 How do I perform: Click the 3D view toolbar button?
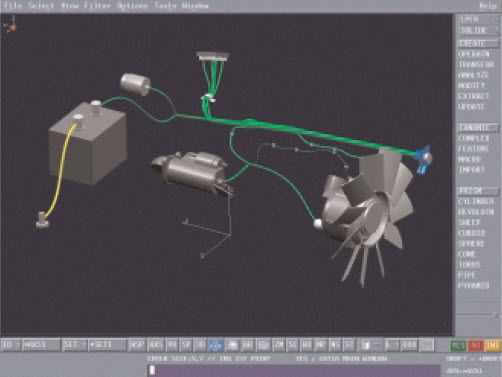coord(200,345)
